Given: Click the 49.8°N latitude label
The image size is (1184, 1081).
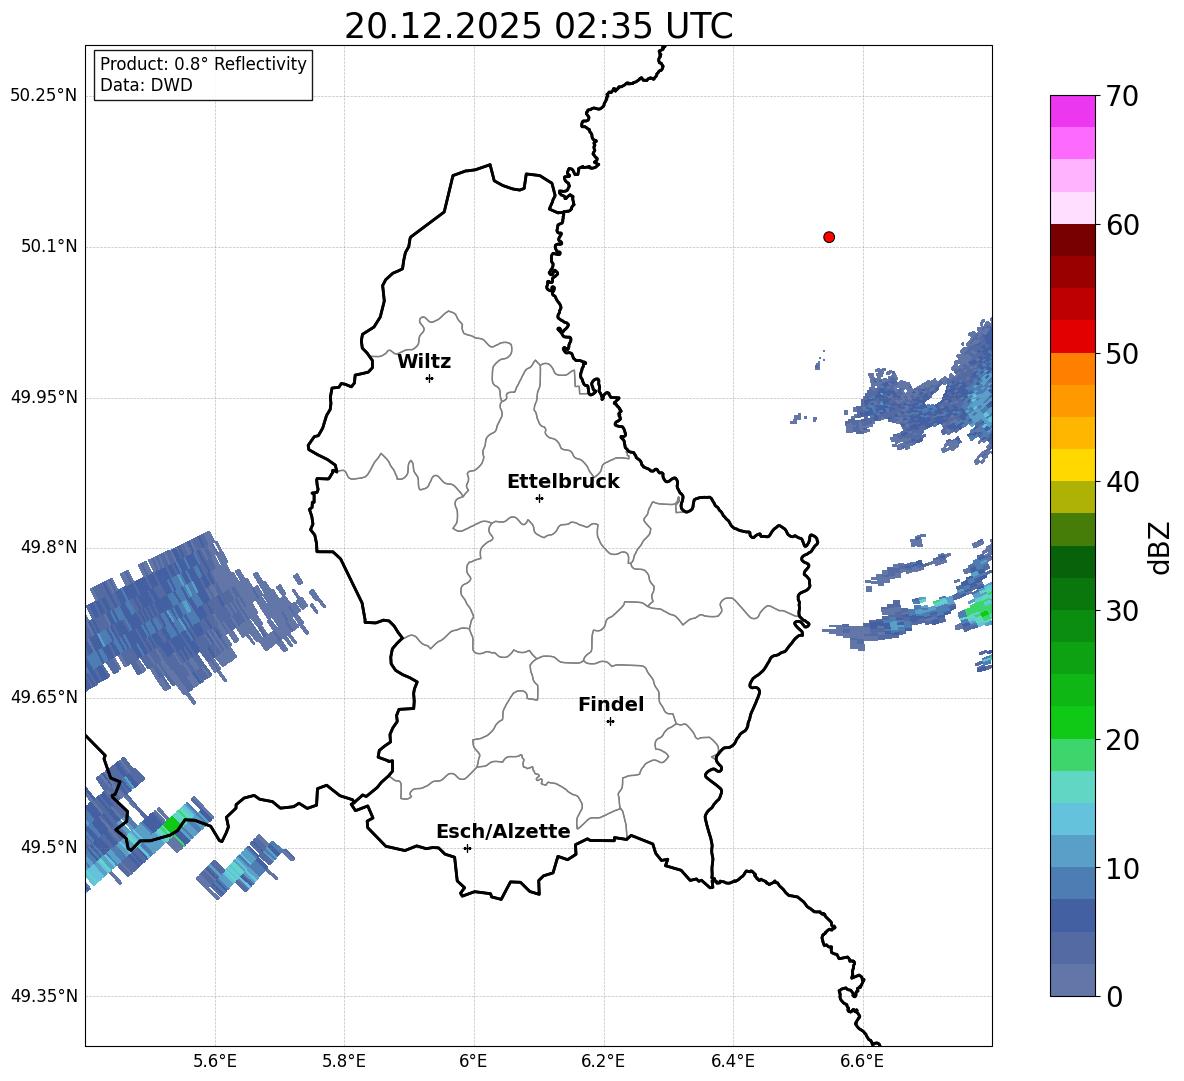Looking at the screenshot, I should tap(48, 547).
